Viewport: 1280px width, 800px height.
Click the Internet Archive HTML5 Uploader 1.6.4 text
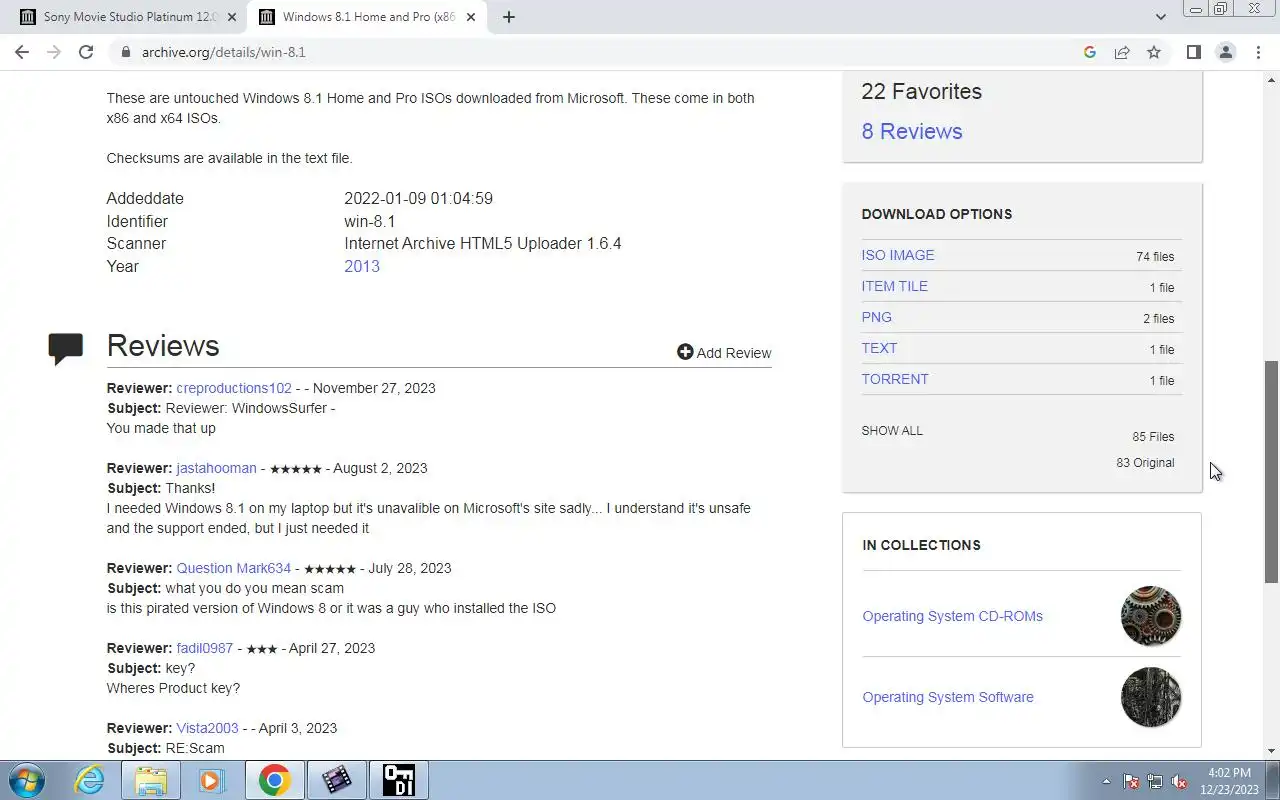(x=483, y=243)
